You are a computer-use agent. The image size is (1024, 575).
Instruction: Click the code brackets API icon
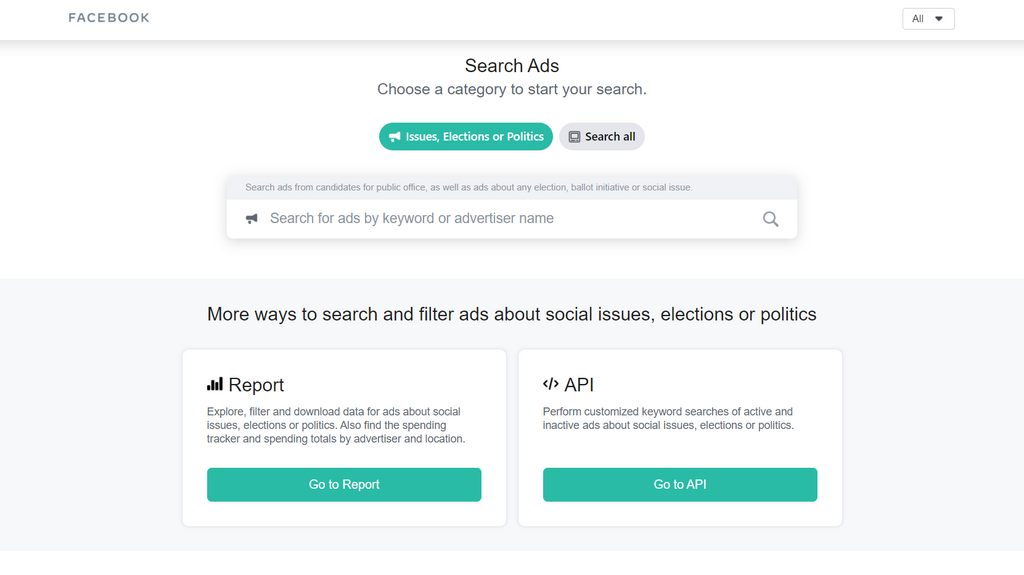[551, 384]
